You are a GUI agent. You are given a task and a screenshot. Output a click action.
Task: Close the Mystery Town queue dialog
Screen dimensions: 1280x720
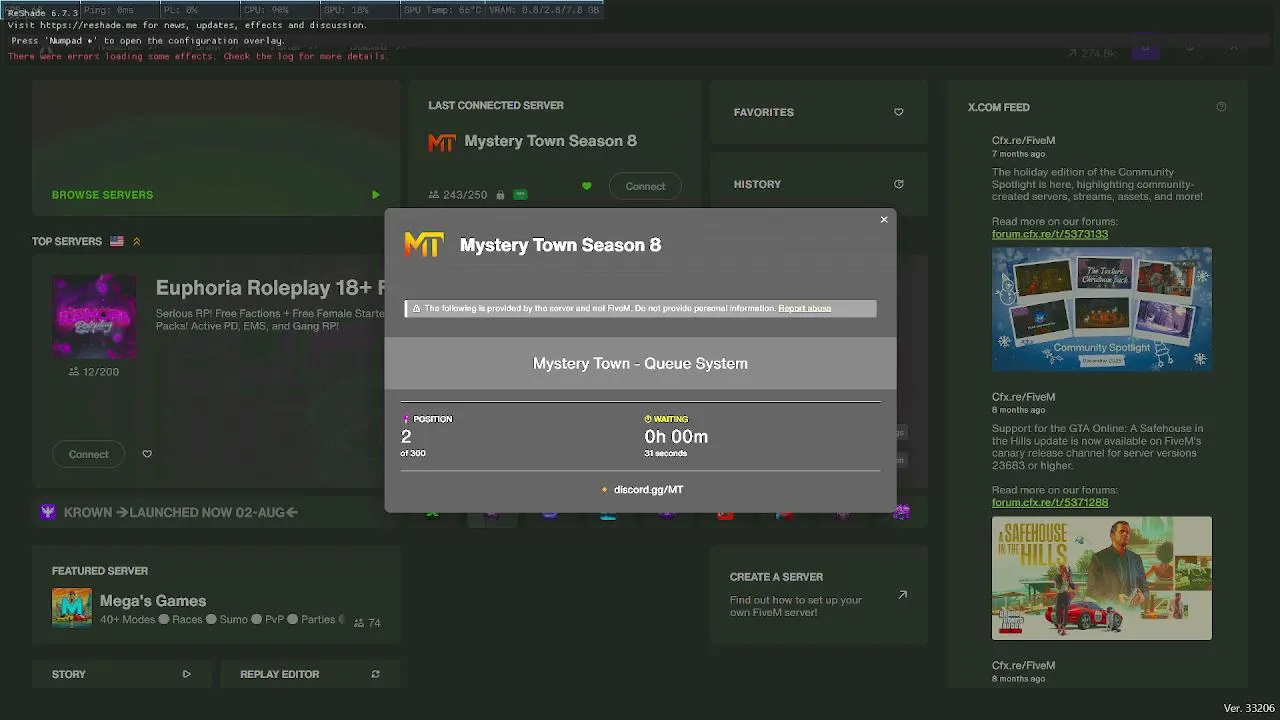point(884,219)
